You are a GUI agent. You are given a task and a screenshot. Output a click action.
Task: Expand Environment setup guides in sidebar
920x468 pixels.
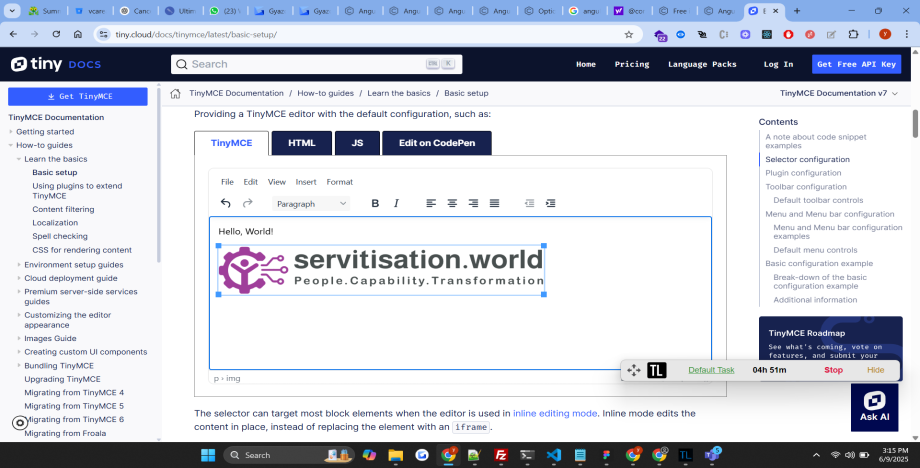19,265
